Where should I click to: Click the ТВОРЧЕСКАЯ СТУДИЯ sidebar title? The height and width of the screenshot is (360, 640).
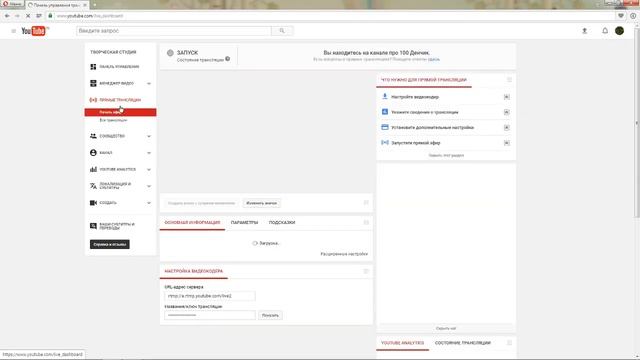click(113, 52)
